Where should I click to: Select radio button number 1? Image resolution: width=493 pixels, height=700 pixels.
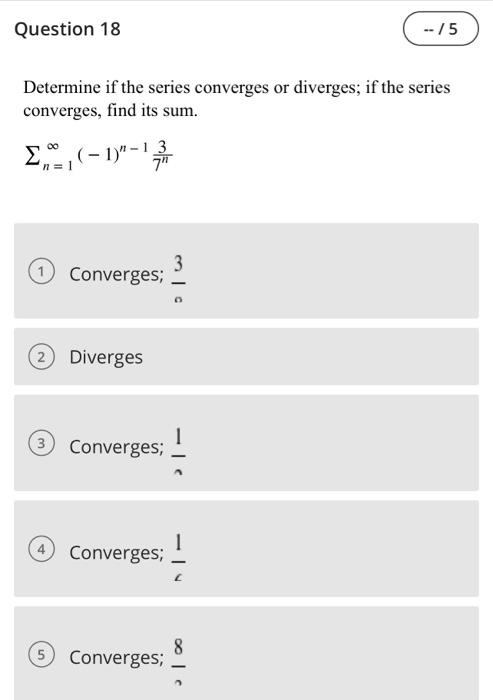[41, 272]
